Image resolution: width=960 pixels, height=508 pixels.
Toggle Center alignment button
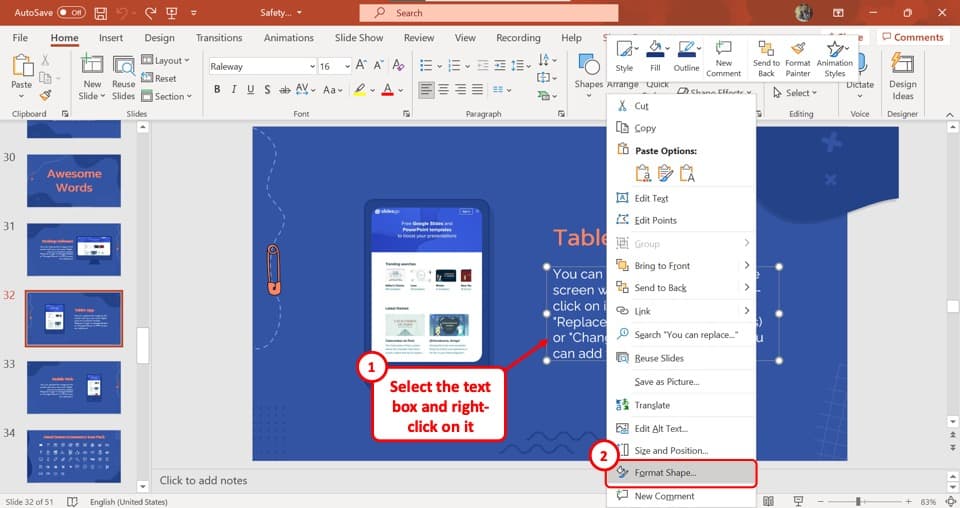pos(443,90)
